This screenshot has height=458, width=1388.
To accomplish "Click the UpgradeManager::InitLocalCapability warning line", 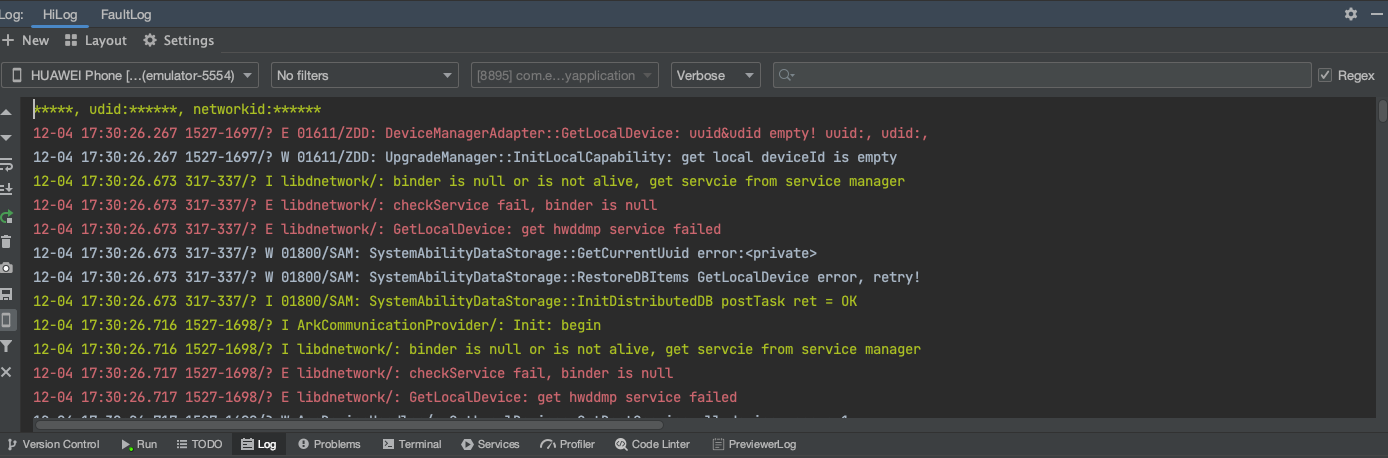I will 465,157.
